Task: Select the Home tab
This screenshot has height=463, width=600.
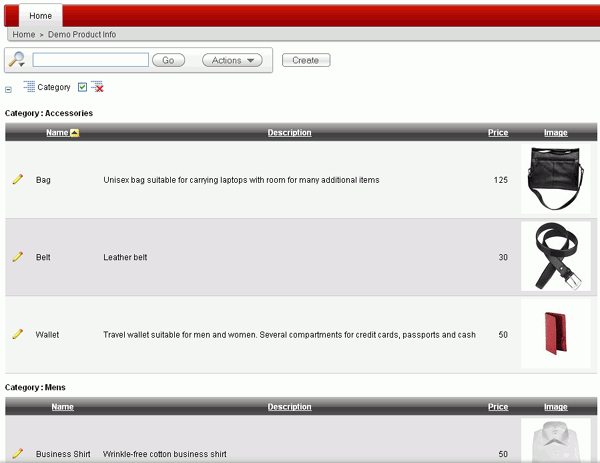Action: click(41, 16)
